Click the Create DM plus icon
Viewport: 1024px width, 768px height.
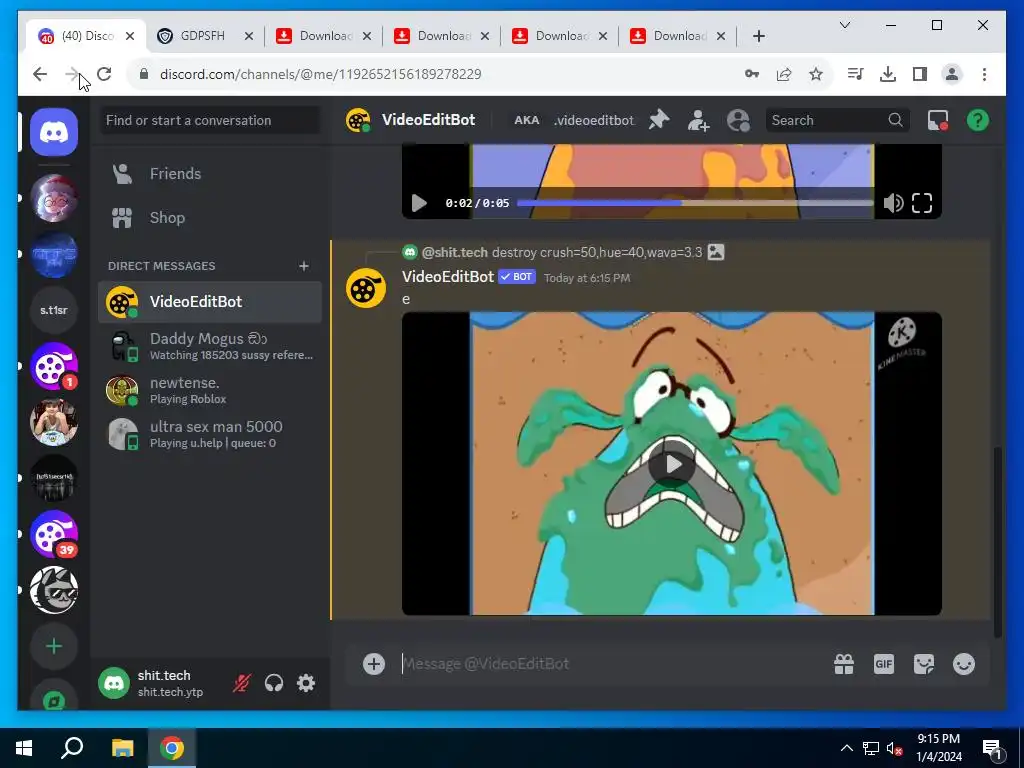tap(304, 266)
